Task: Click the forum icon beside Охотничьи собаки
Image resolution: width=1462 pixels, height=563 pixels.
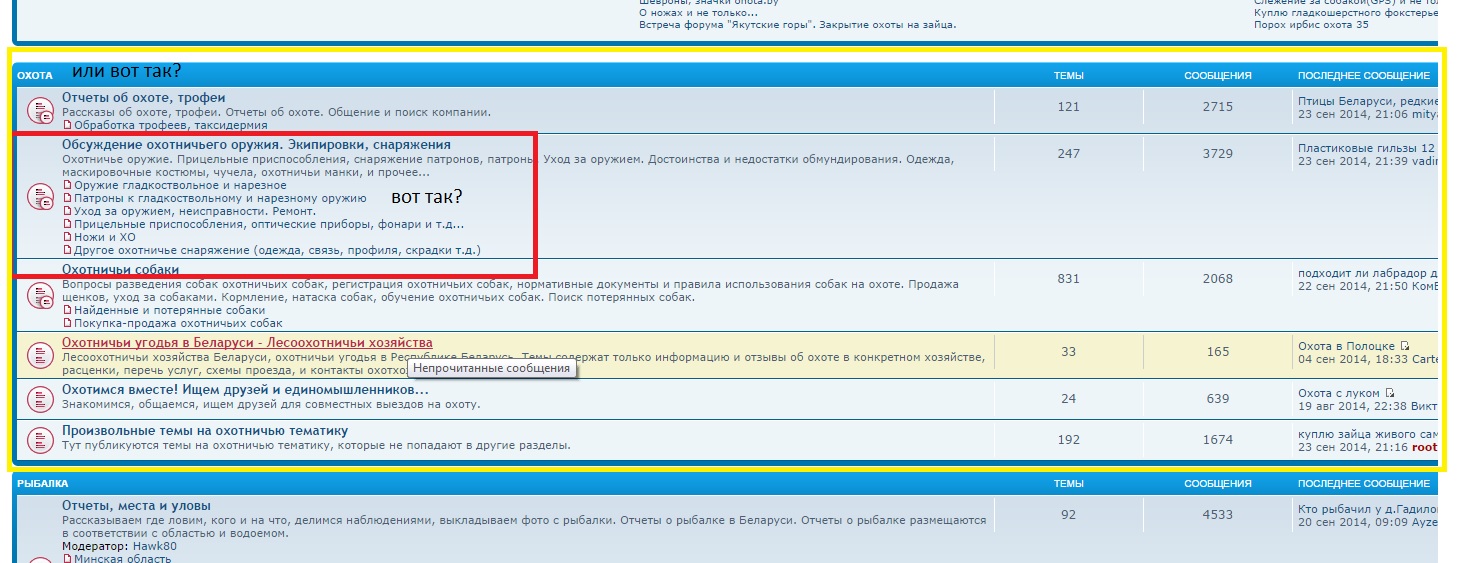Action: (x=39, y=295)
